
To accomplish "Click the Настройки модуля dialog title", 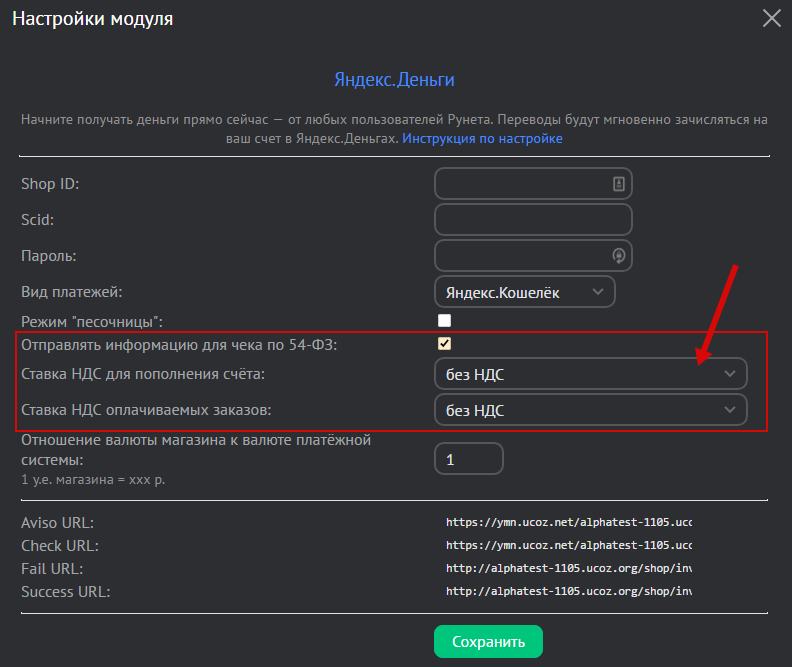I will (92, 19).
